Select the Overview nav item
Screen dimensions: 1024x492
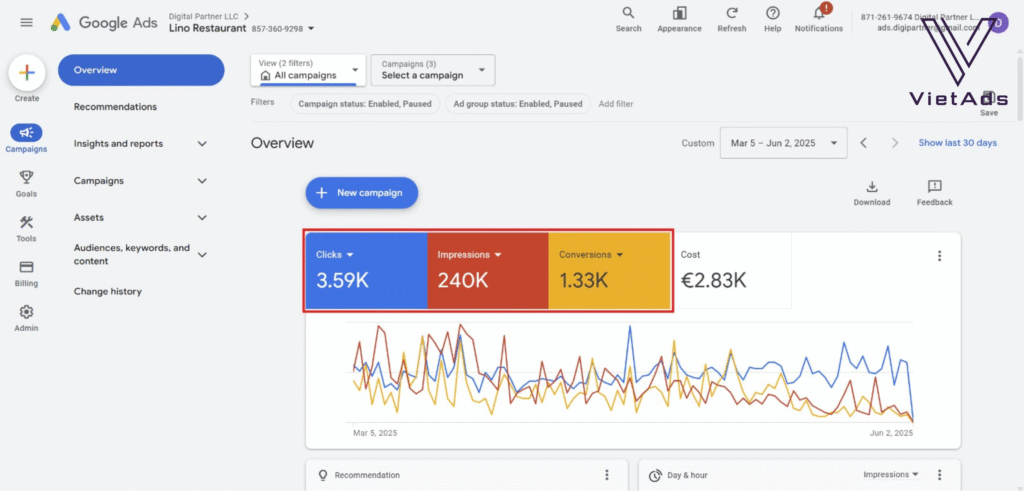click(141, 70)
